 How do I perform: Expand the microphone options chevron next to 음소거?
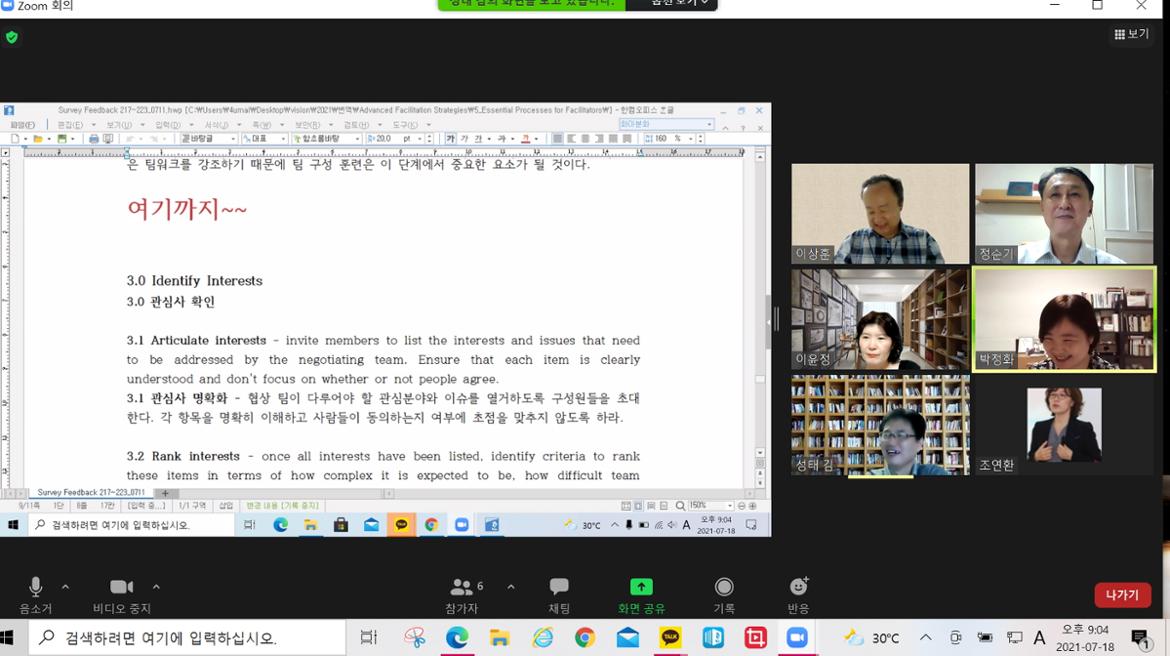[x=64, y=588]
